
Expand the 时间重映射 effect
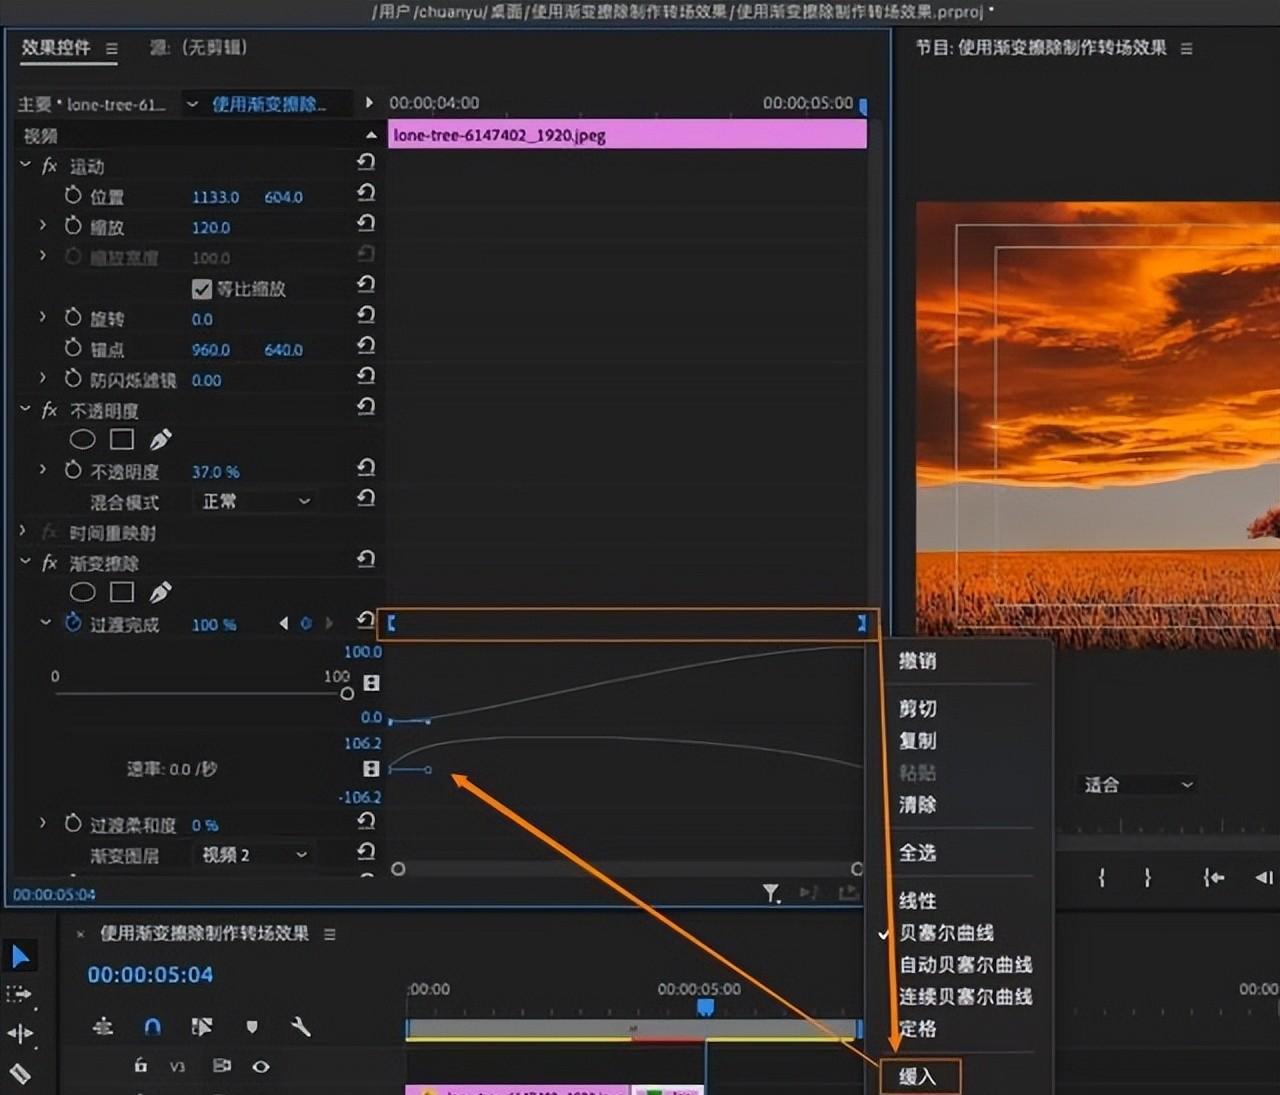click(x=24, y=531)
